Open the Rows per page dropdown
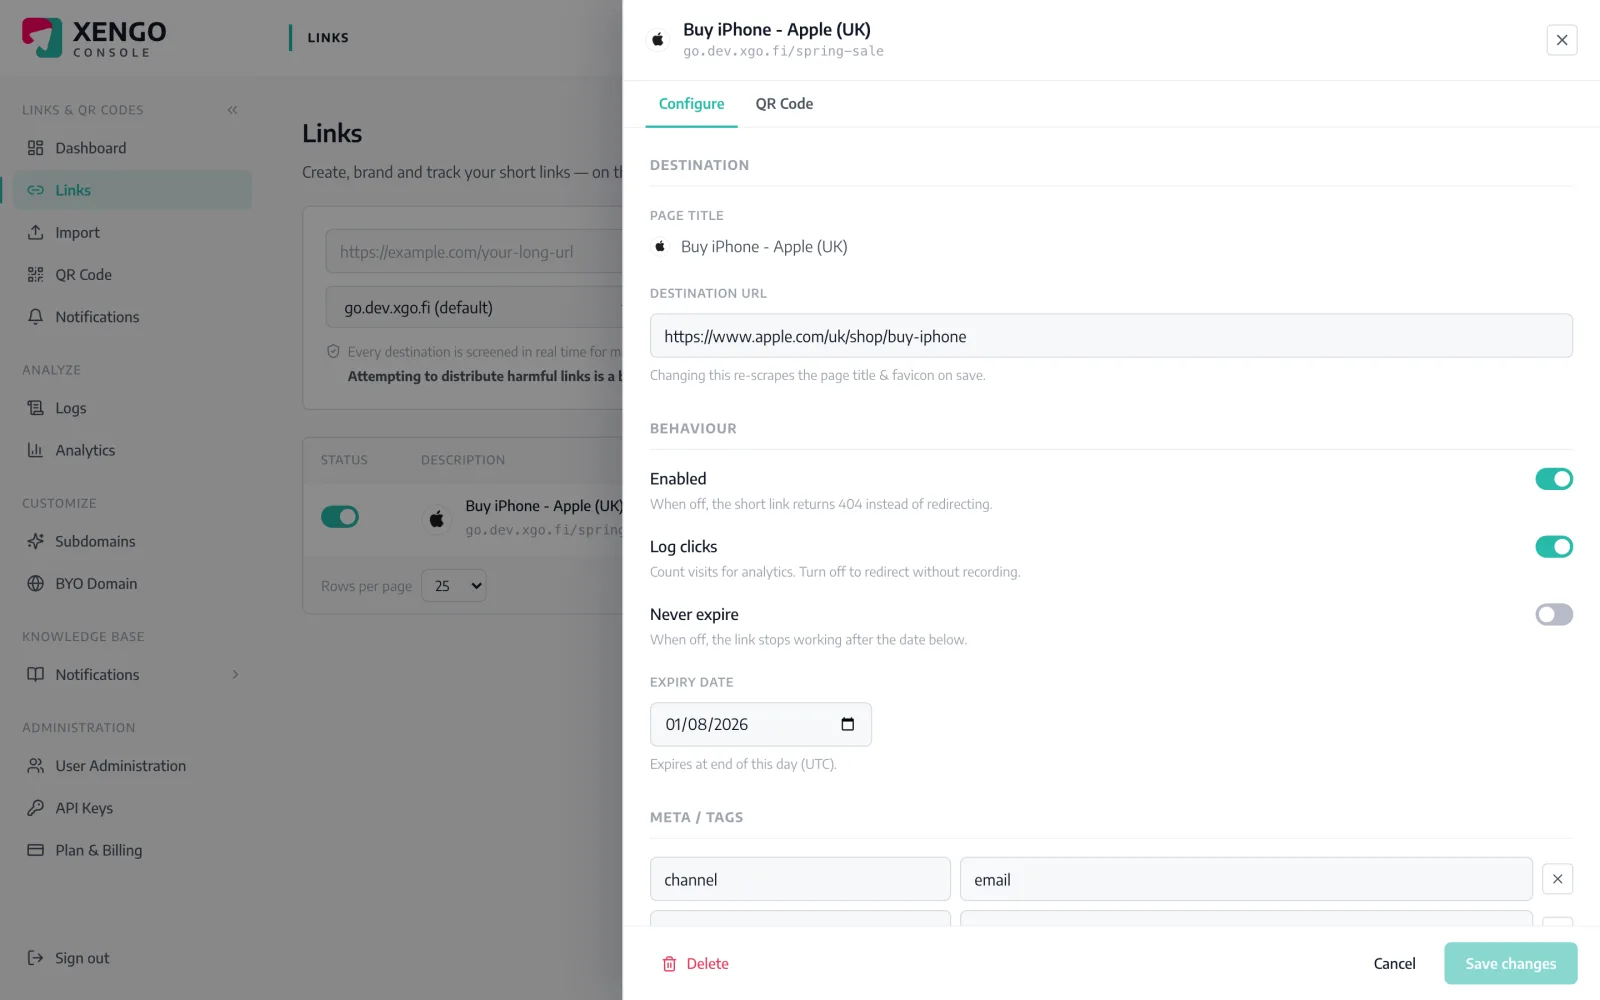The width and height of the screenshot is (1600, 1000). coord(454,586)
